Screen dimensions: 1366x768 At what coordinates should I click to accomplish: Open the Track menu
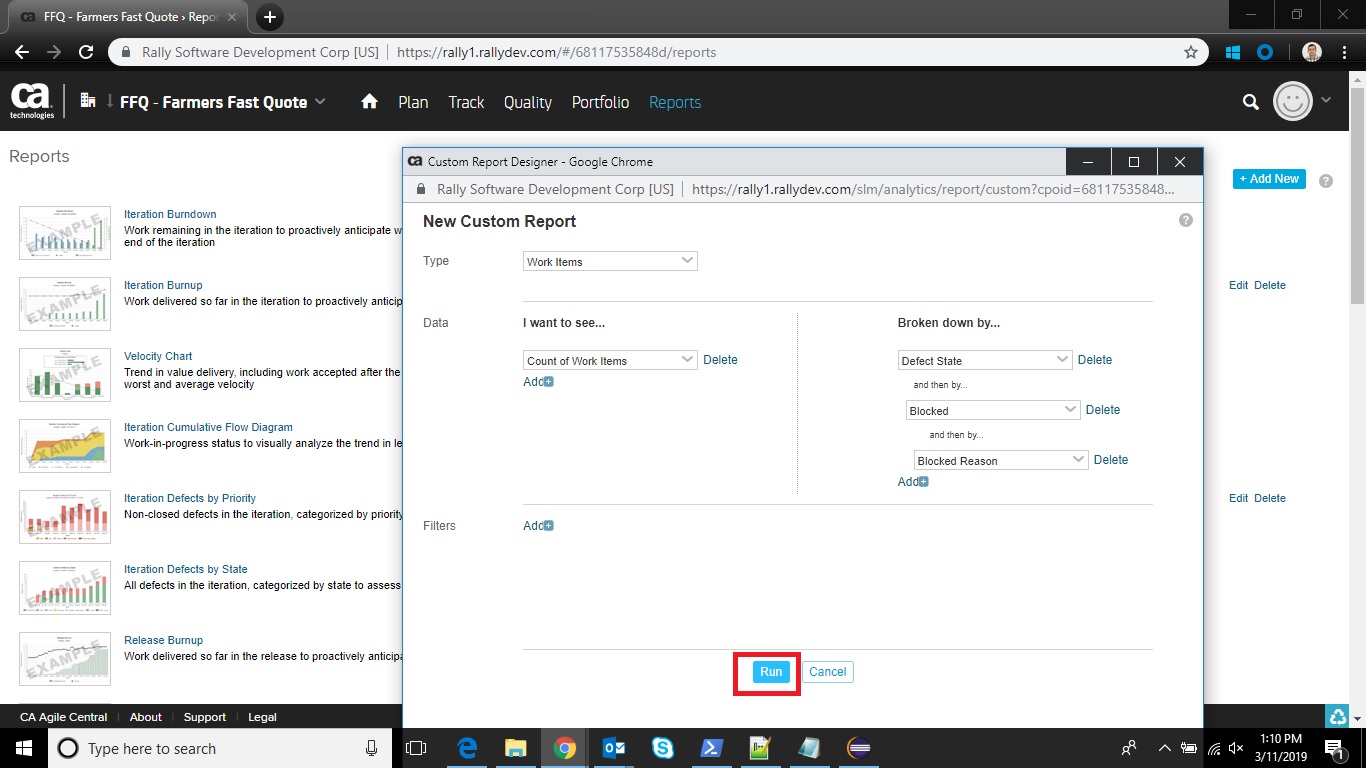(x=466, y=102)
